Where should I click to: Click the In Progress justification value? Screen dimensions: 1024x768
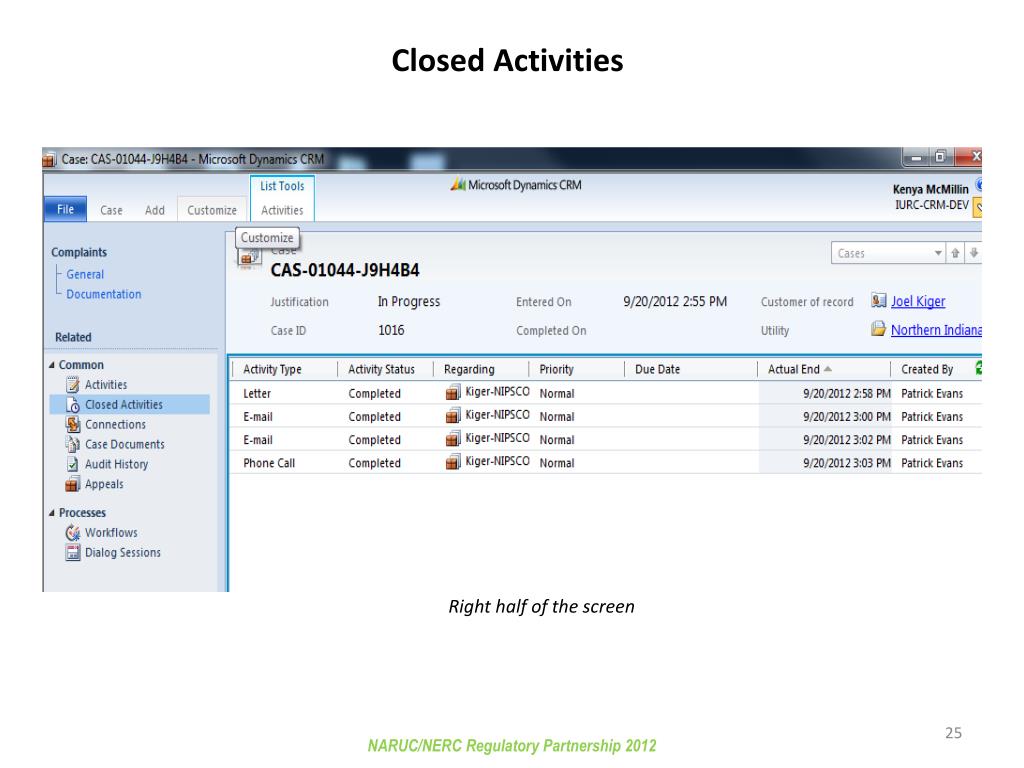tap(409, 302)
